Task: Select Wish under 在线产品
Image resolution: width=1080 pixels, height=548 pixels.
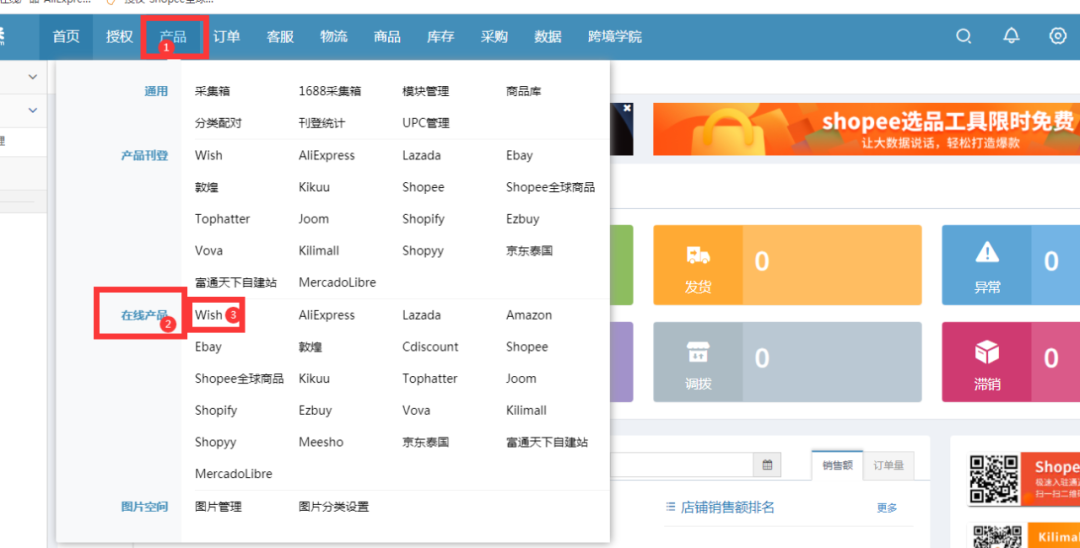Action: (x=209, y=315)
